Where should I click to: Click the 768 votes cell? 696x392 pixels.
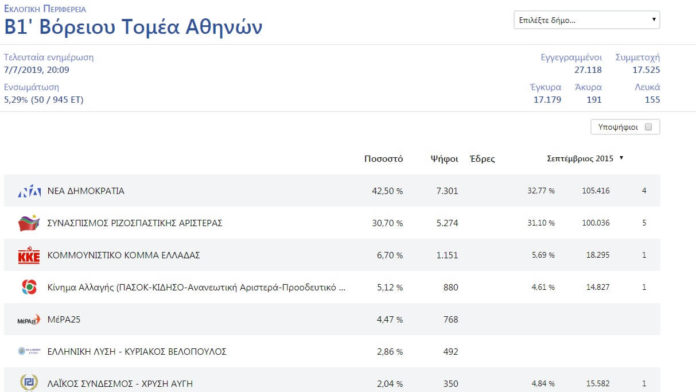(450, 320)
